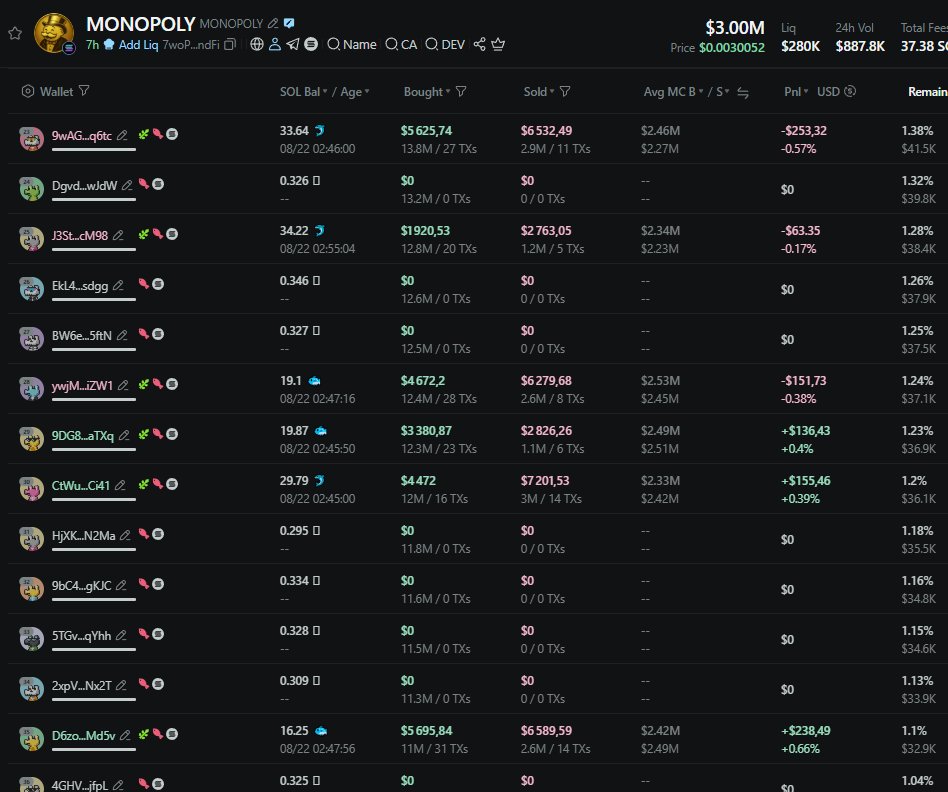Image resolution: width=948 pixels, height=792 pixels.
Task: Open the token website globe icon
Action: click(x=257, y=44)
